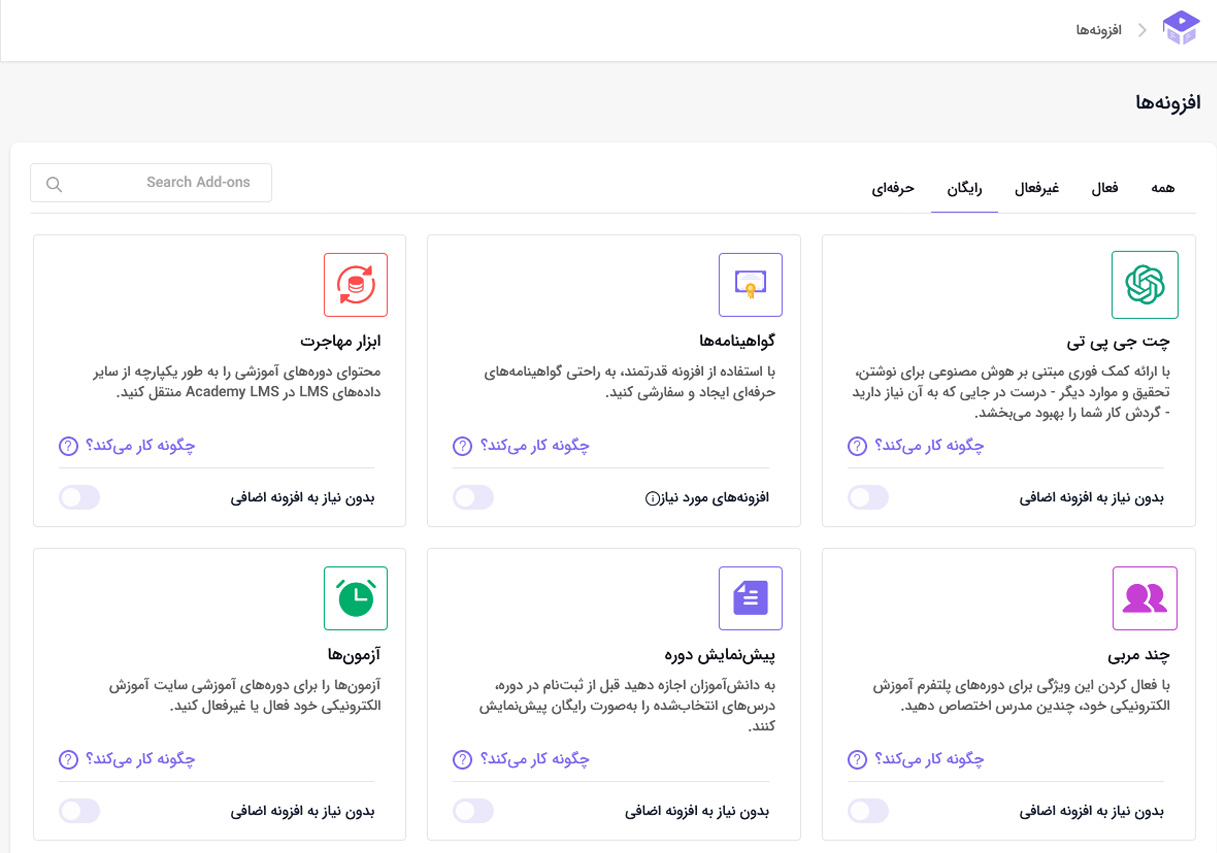Click the آزمون‌ها addon description text
This screenshot has width=1217, height=853.
245,696
